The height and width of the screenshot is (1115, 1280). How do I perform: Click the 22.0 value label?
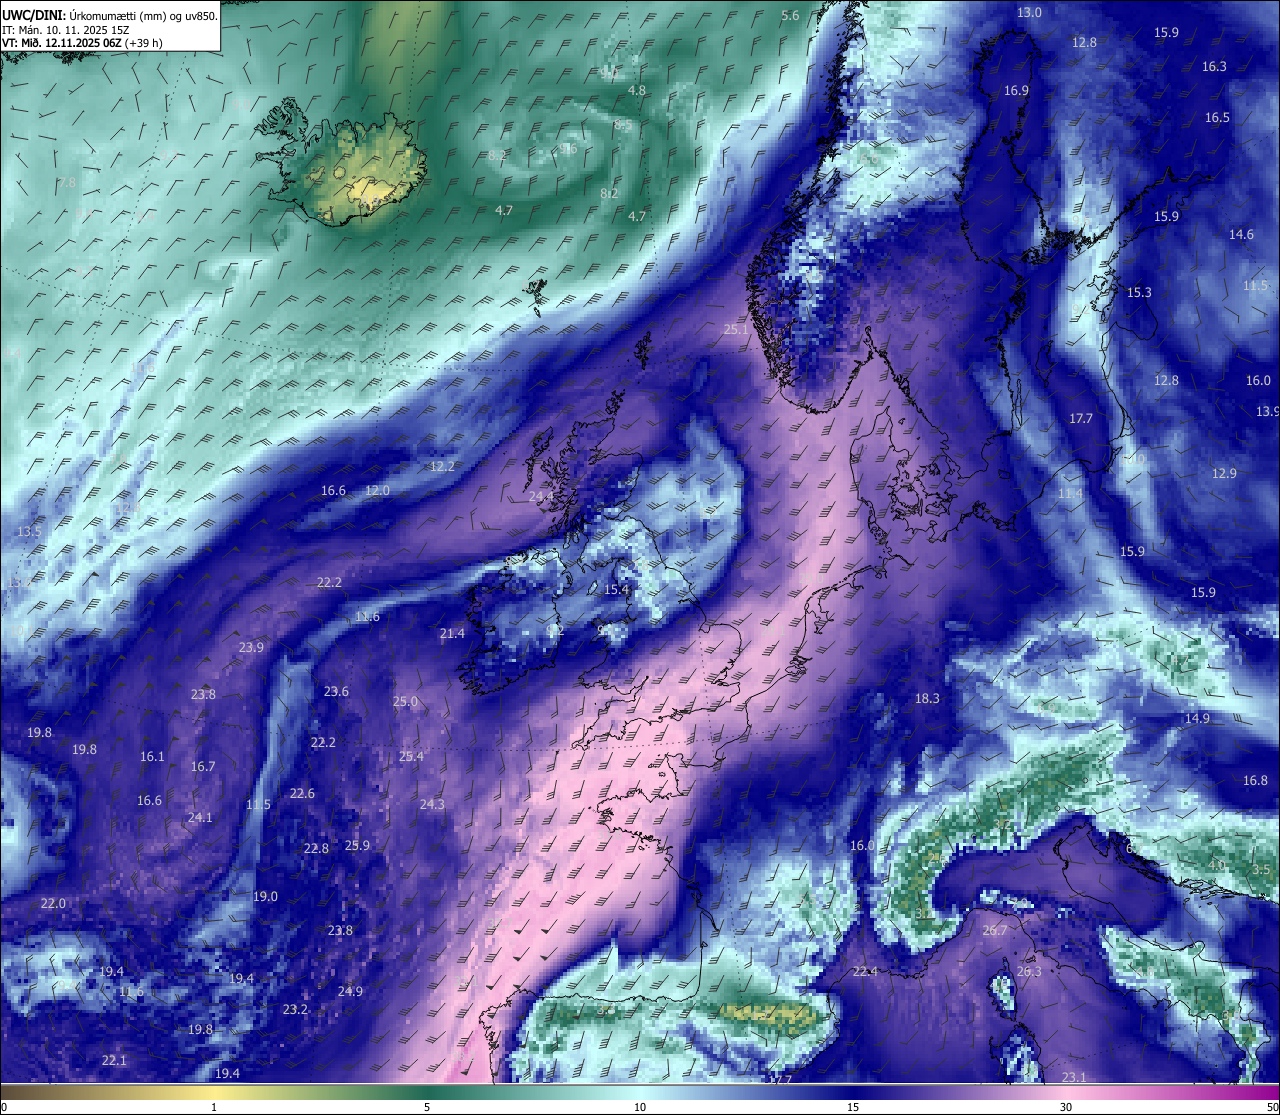53,903
